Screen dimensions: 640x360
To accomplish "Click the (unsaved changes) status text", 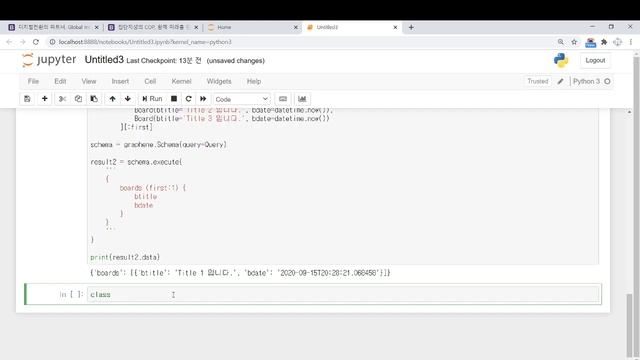I will coord(236,61).
